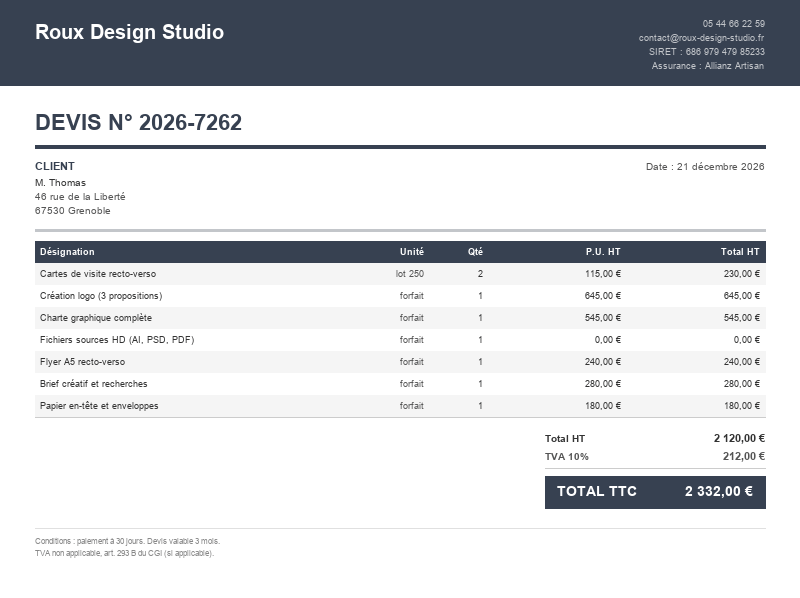
Task: Click the lot 250 unit cell
Action: 410,274
